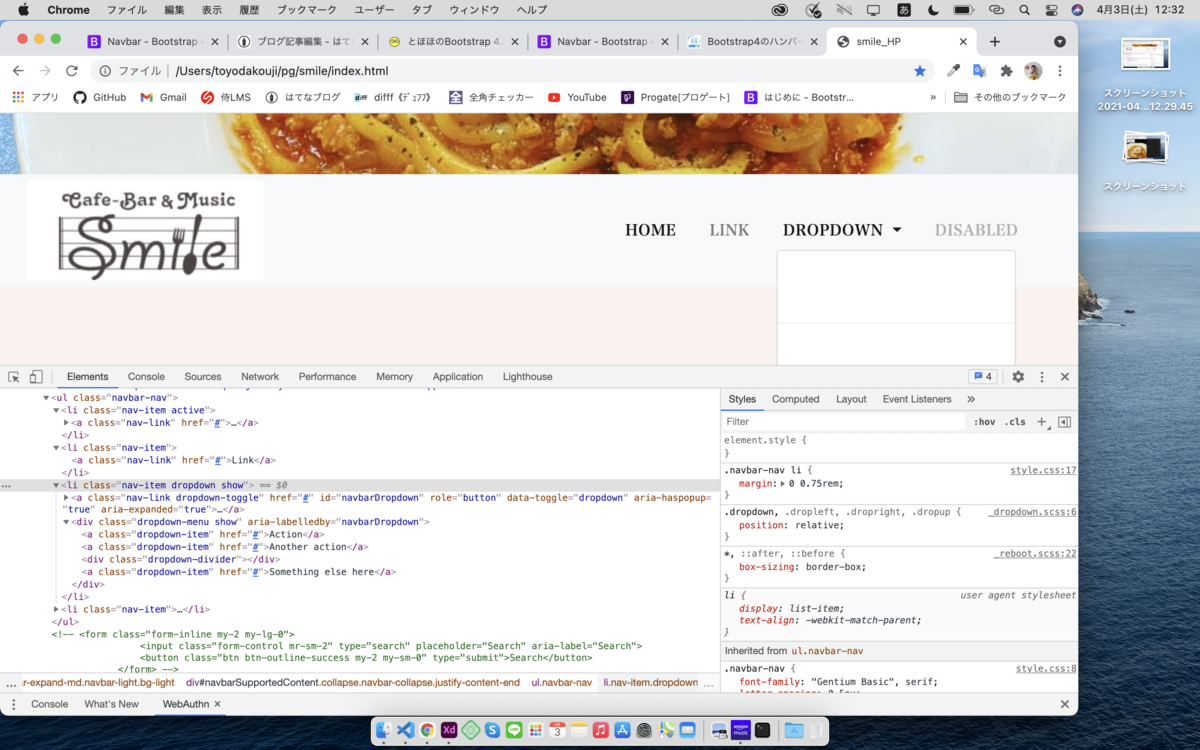Go back with the browser back arrow
1200x750 pixels.
tap(18, 71)
